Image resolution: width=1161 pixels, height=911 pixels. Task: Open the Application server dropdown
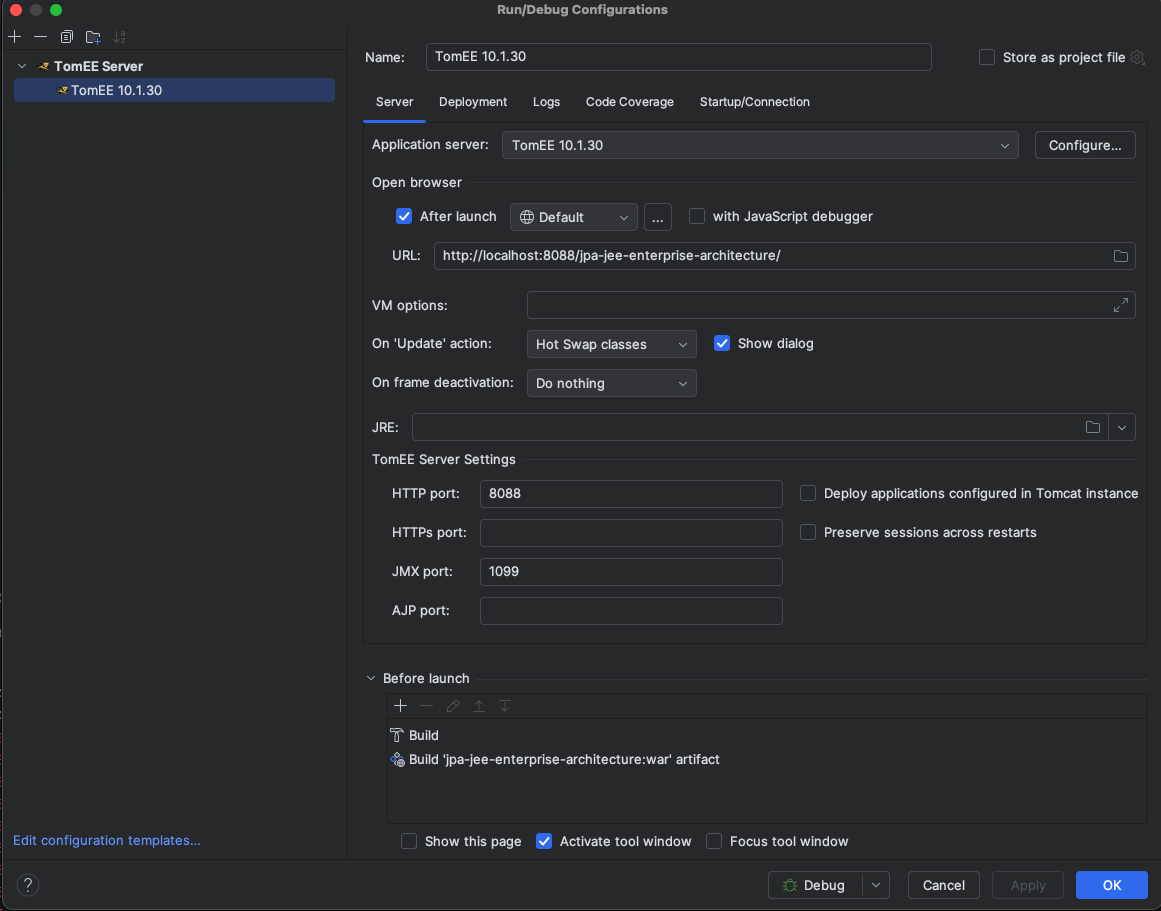point(760,145)
